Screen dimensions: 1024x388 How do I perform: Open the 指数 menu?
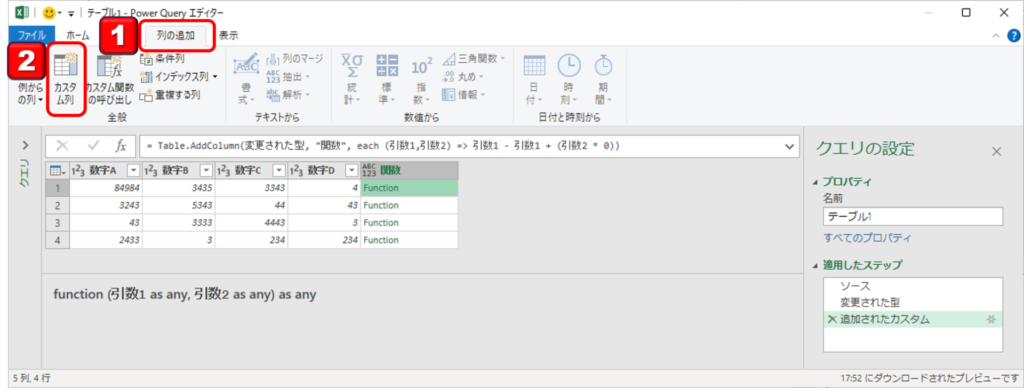tap(422, 80)
